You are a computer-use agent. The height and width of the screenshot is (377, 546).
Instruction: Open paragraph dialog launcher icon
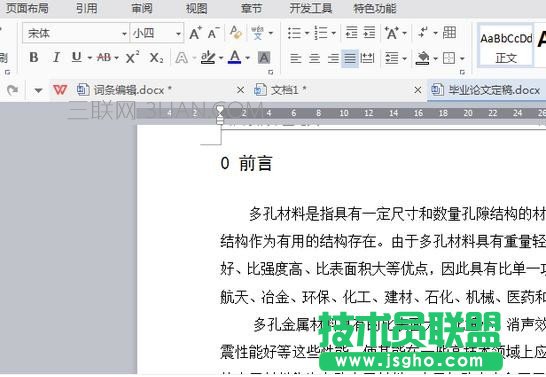[x=462, y=72]
